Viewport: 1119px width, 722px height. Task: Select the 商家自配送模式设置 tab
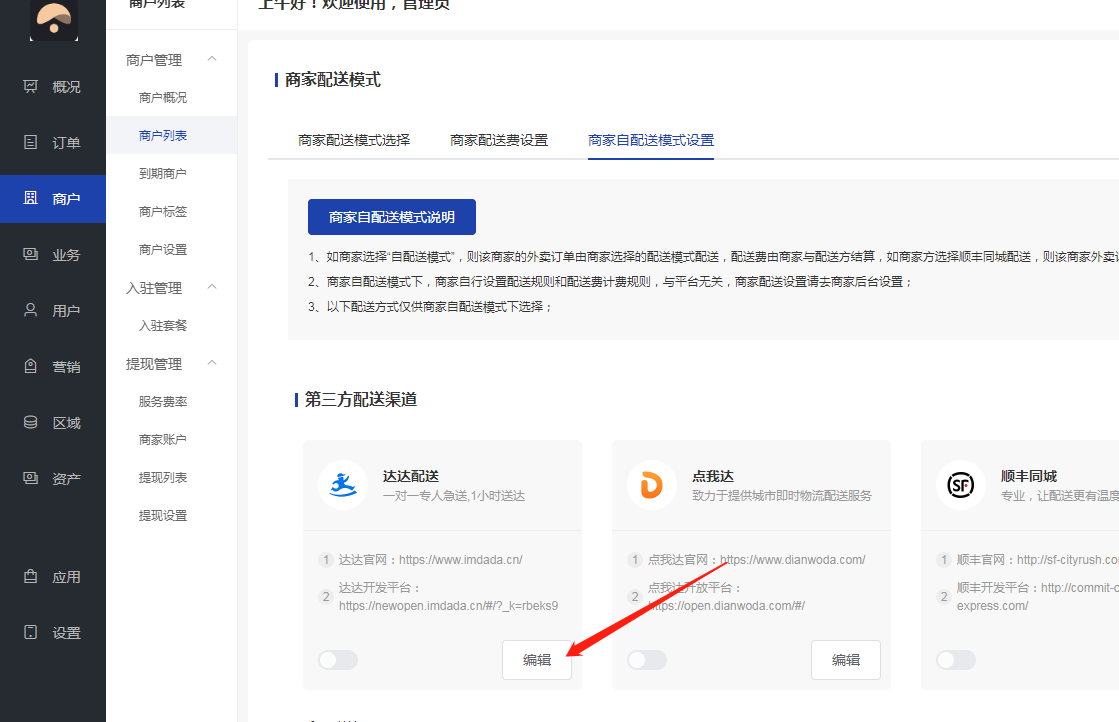click(651, 141)
